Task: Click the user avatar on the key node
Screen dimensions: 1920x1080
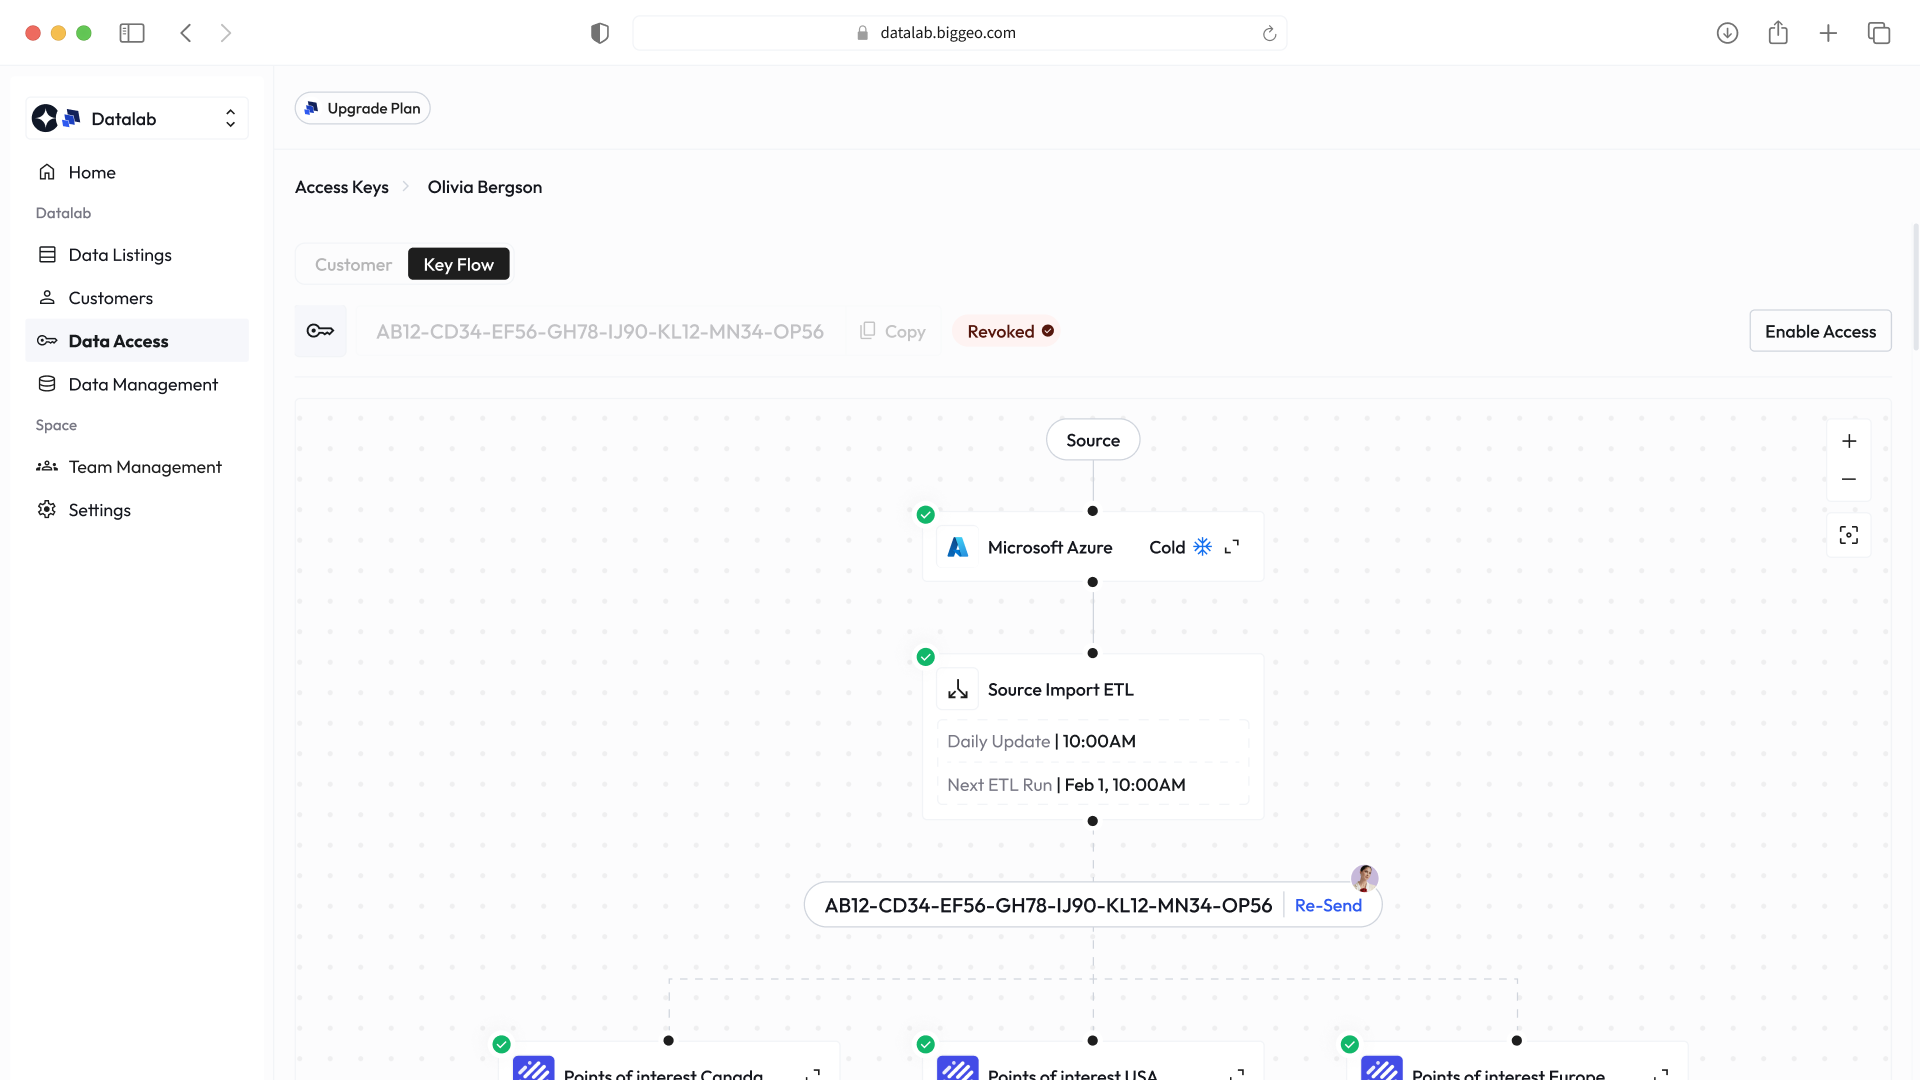Action: tap(1365, 878)
